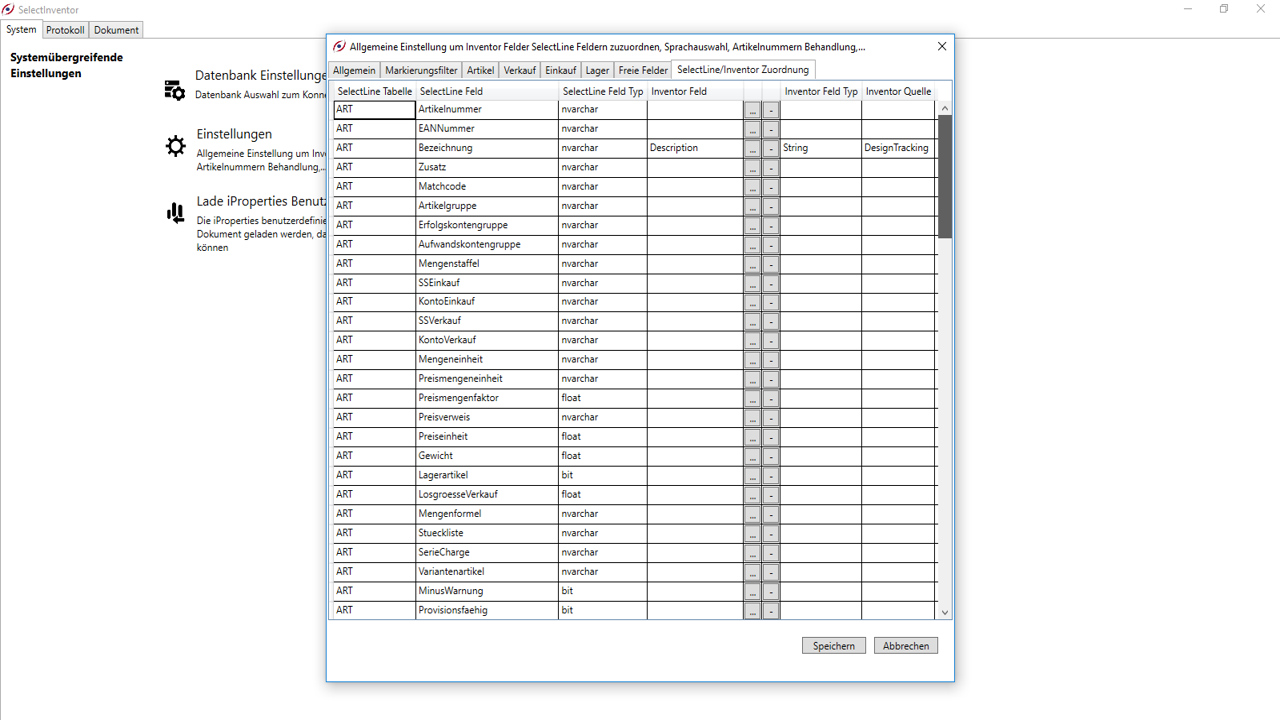The image size is (1280, 720).
Task: Click the ... button in Matchcode row
Action: [x=753, y=187]
